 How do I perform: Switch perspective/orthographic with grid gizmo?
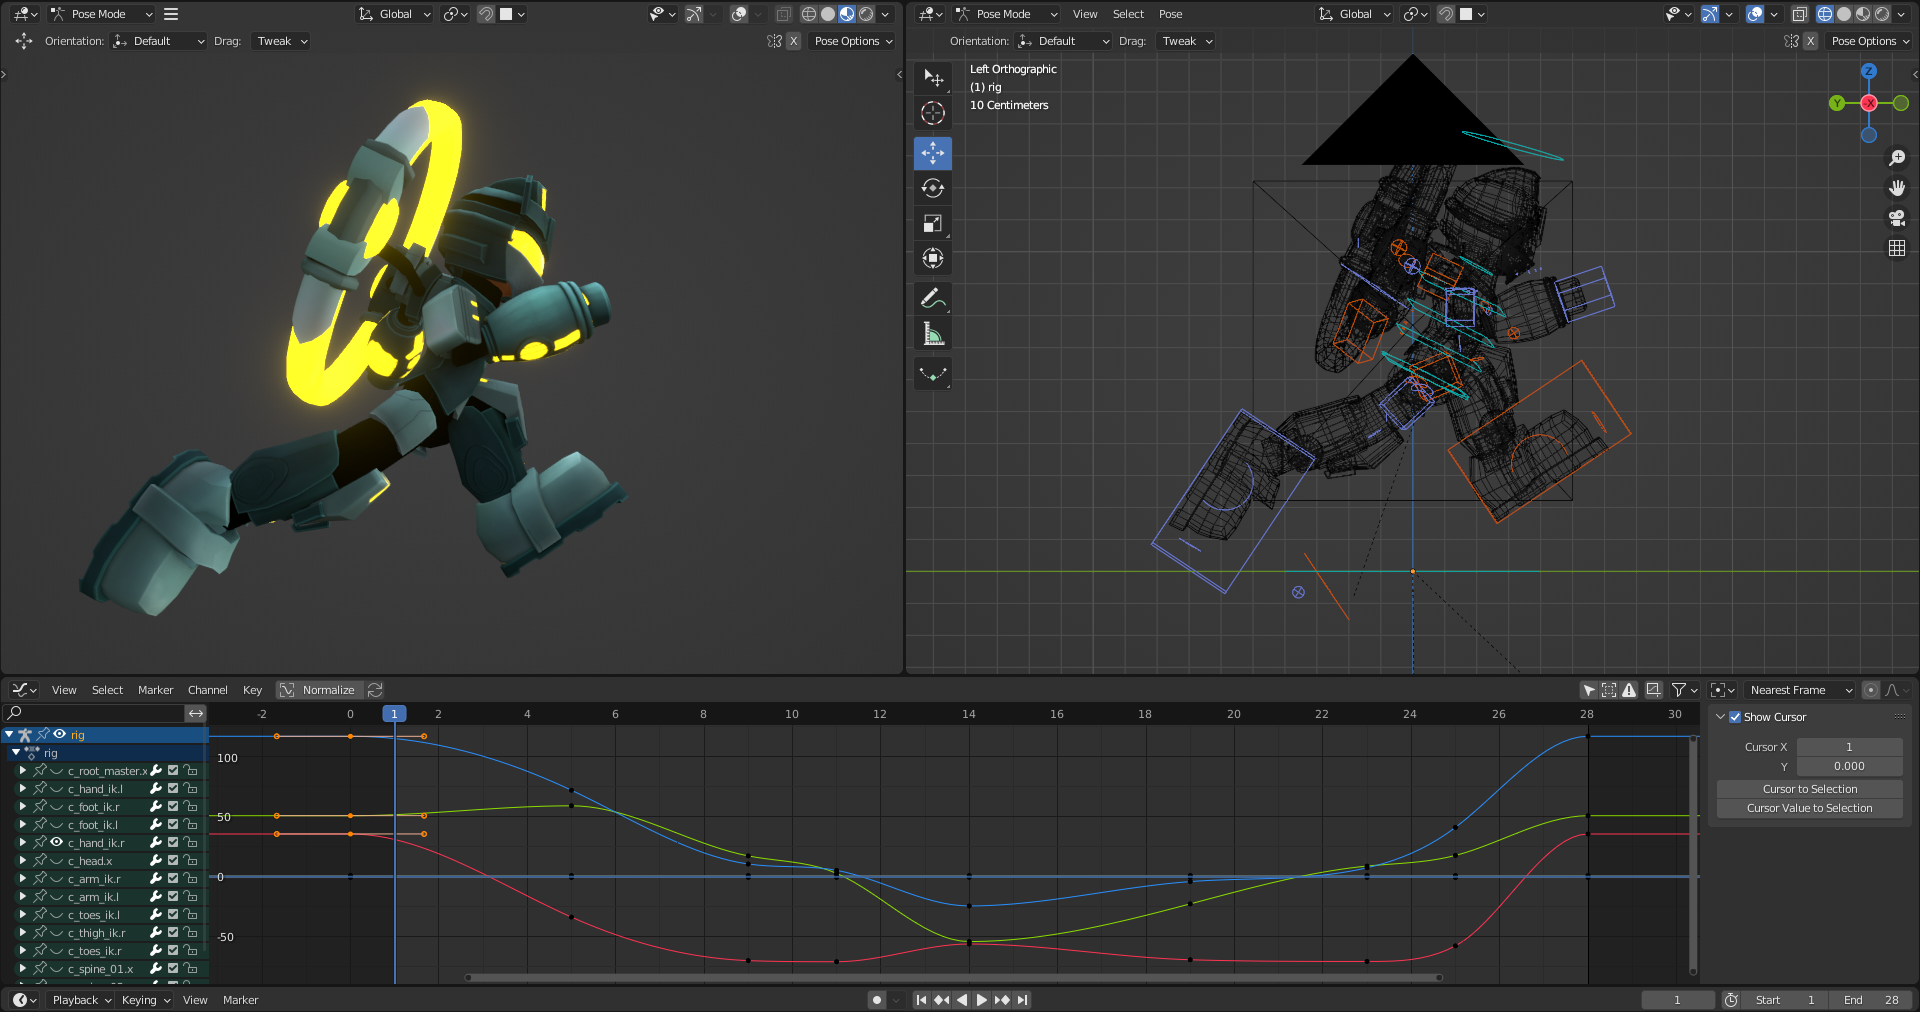1896,248
